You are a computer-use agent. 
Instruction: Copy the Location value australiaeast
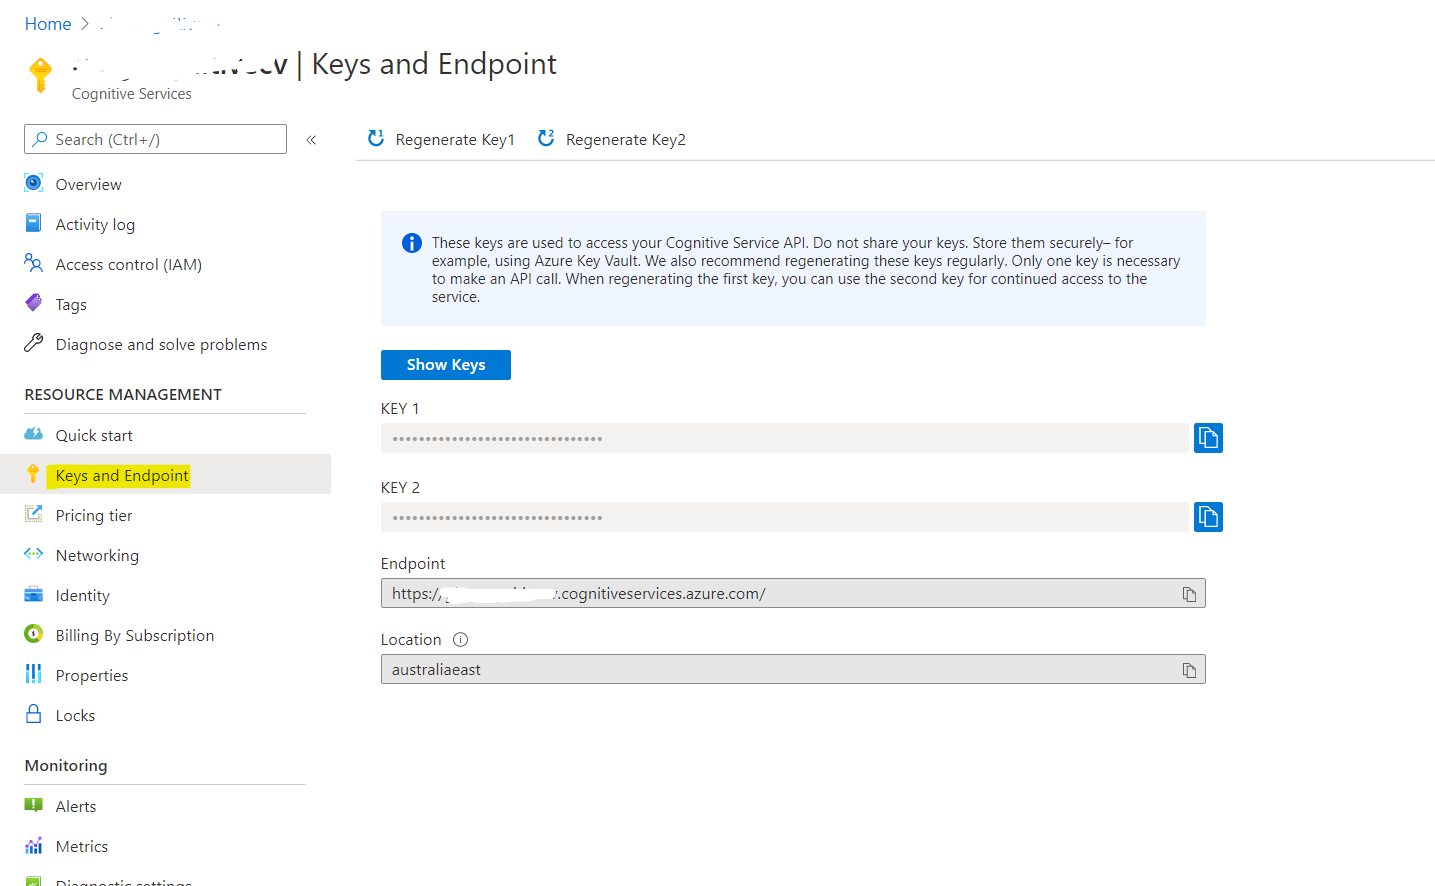[x=1189, y=670]
